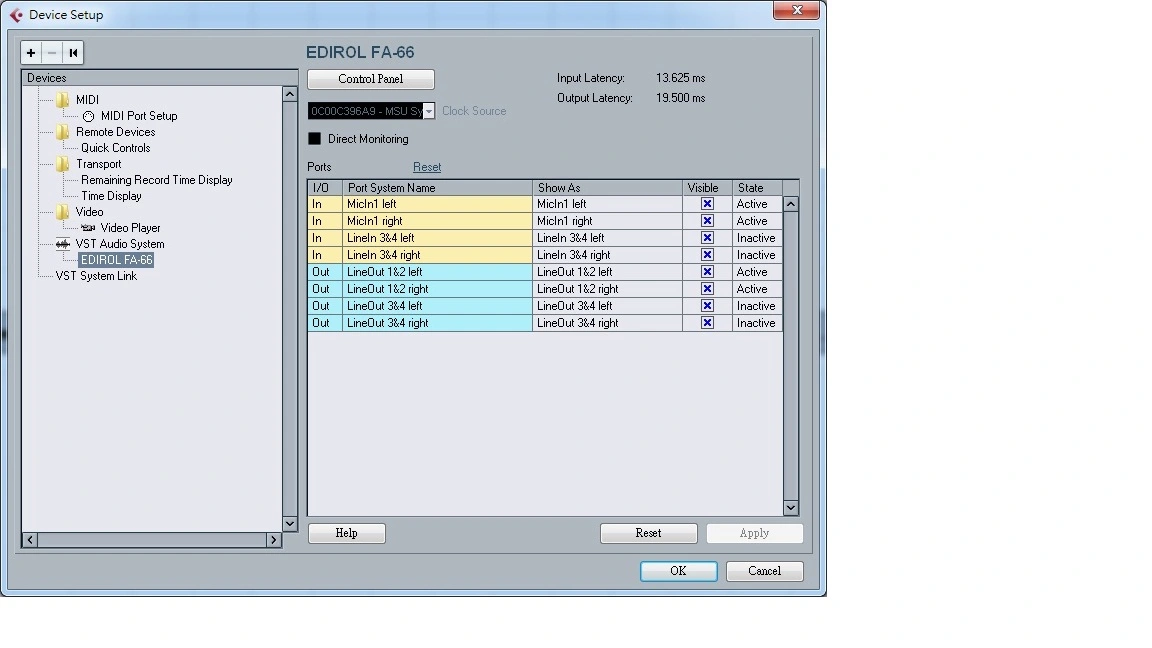Screen dimensions: 1152x648
Task: Click the Apply button
Action: click(x=755, y=533)
